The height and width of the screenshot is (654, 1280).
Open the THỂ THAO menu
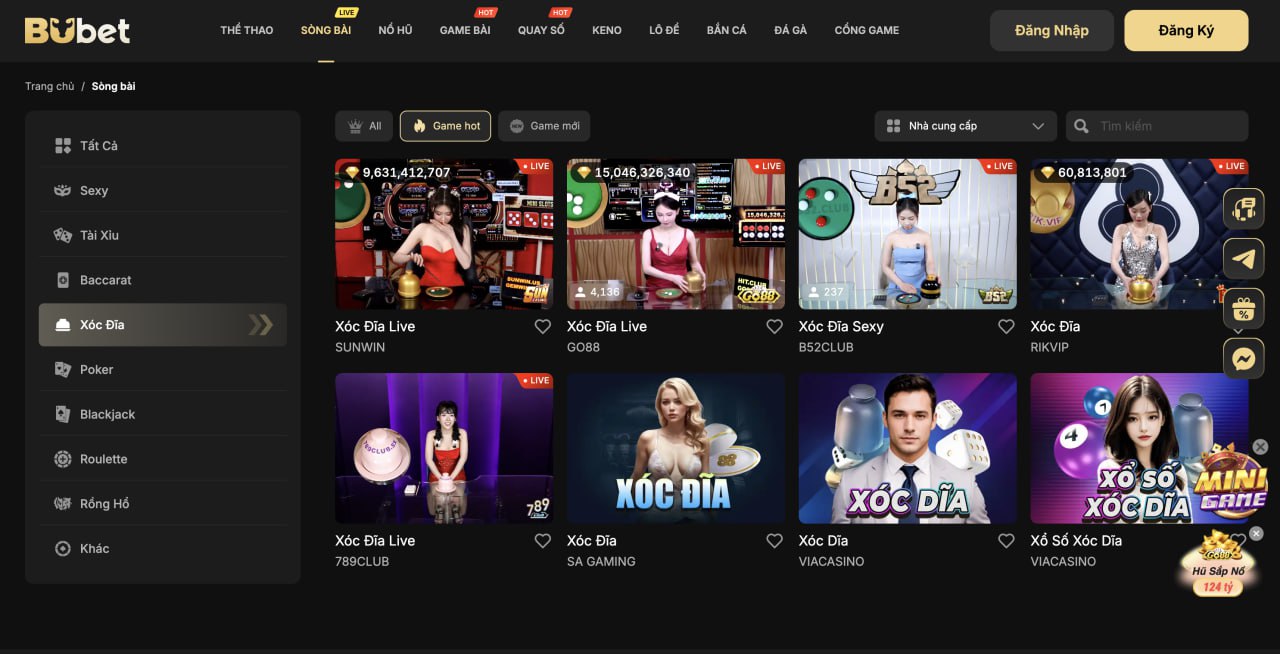tap(247, 30)
